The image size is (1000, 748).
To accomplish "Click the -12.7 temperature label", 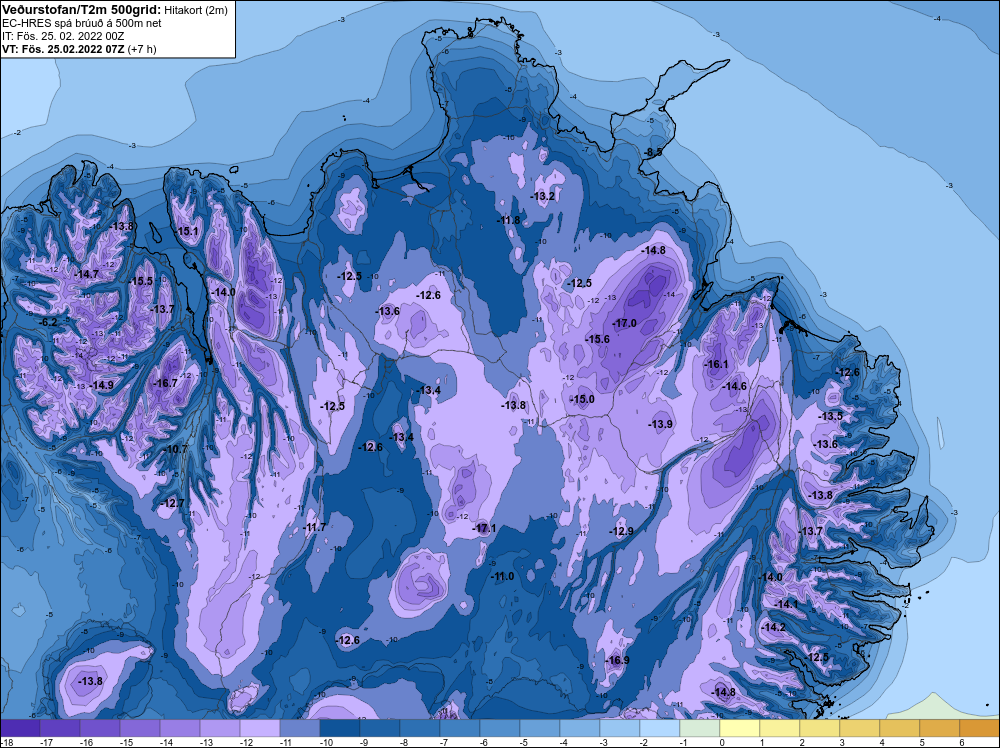I will [x=172, y=503].
